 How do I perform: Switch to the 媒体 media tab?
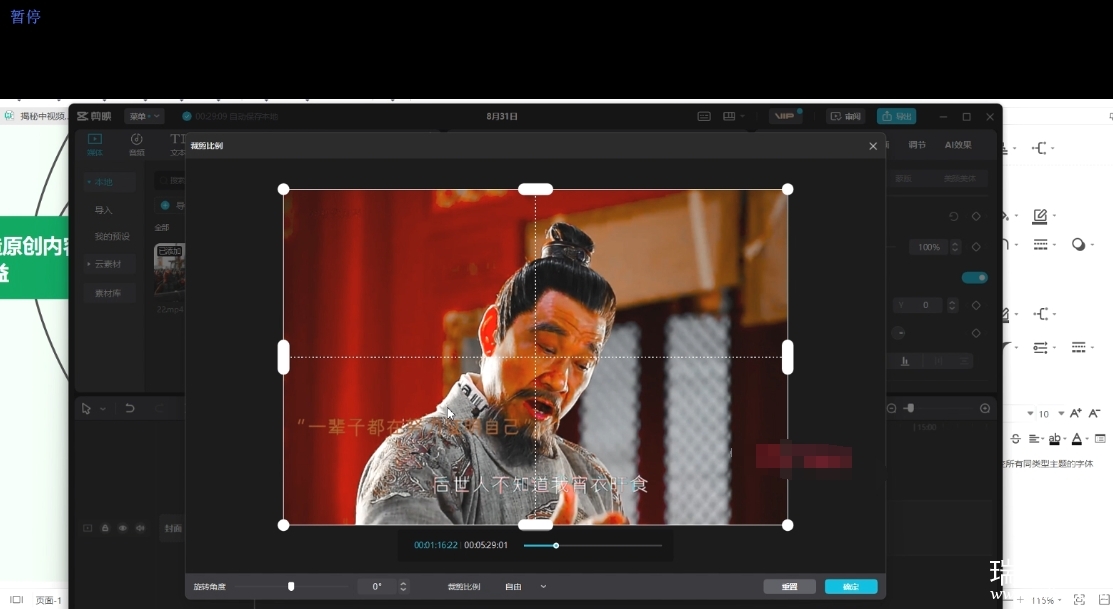(x=94, y=144)
